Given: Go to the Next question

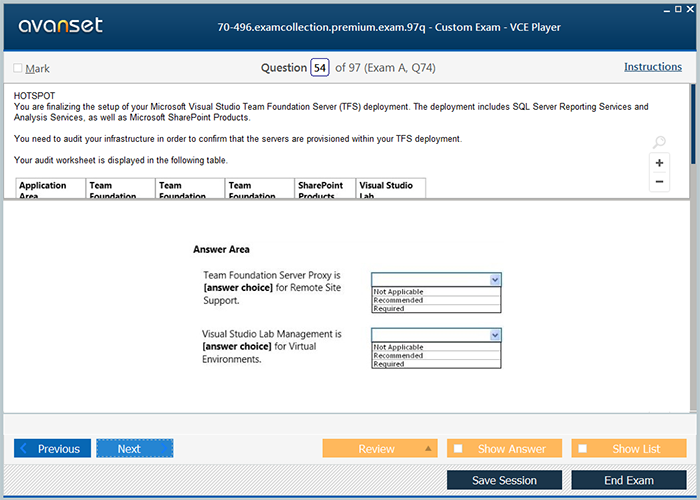Looking at the screenshot, I should (135, 448).
